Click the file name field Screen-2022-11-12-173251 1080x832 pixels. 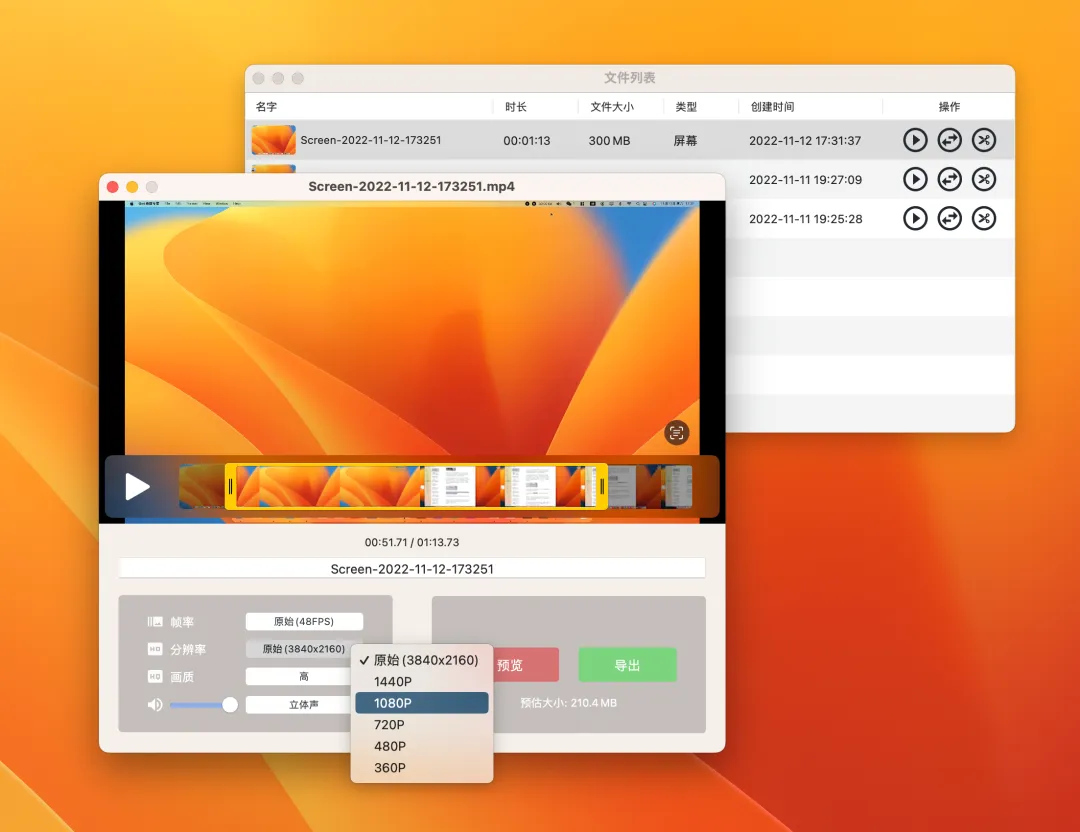[412, 569]
